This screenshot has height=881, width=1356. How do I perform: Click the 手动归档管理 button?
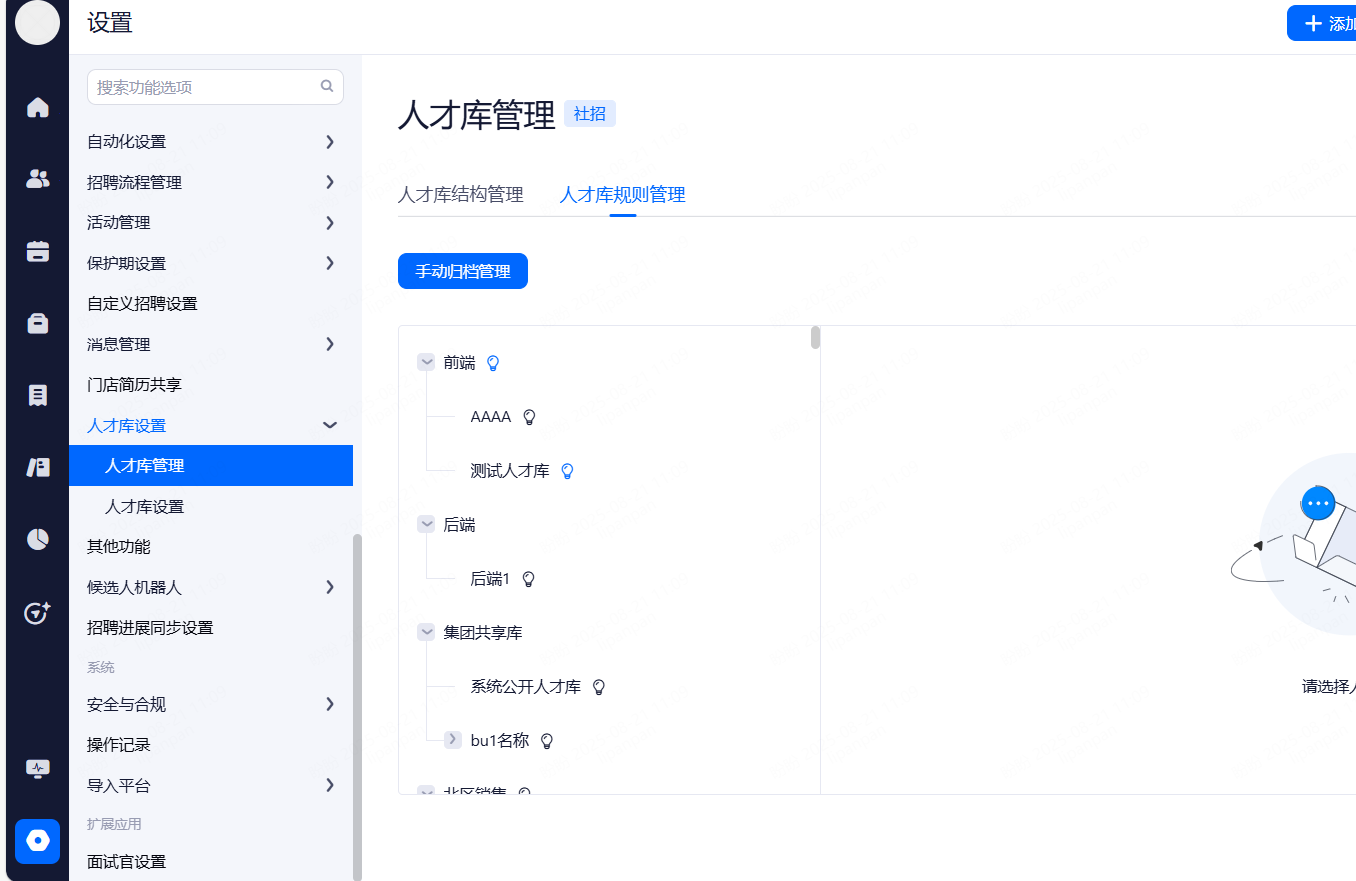(462, 272)
